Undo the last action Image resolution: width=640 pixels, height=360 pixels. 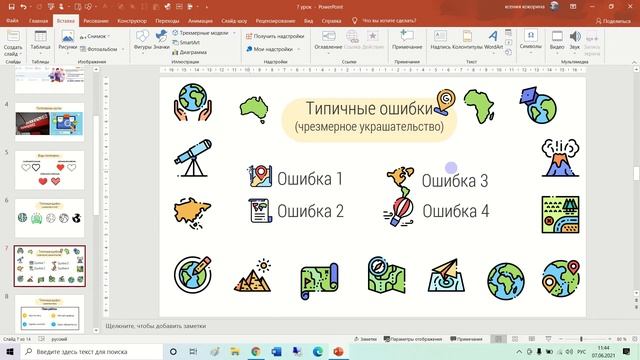tap(23, 7)
